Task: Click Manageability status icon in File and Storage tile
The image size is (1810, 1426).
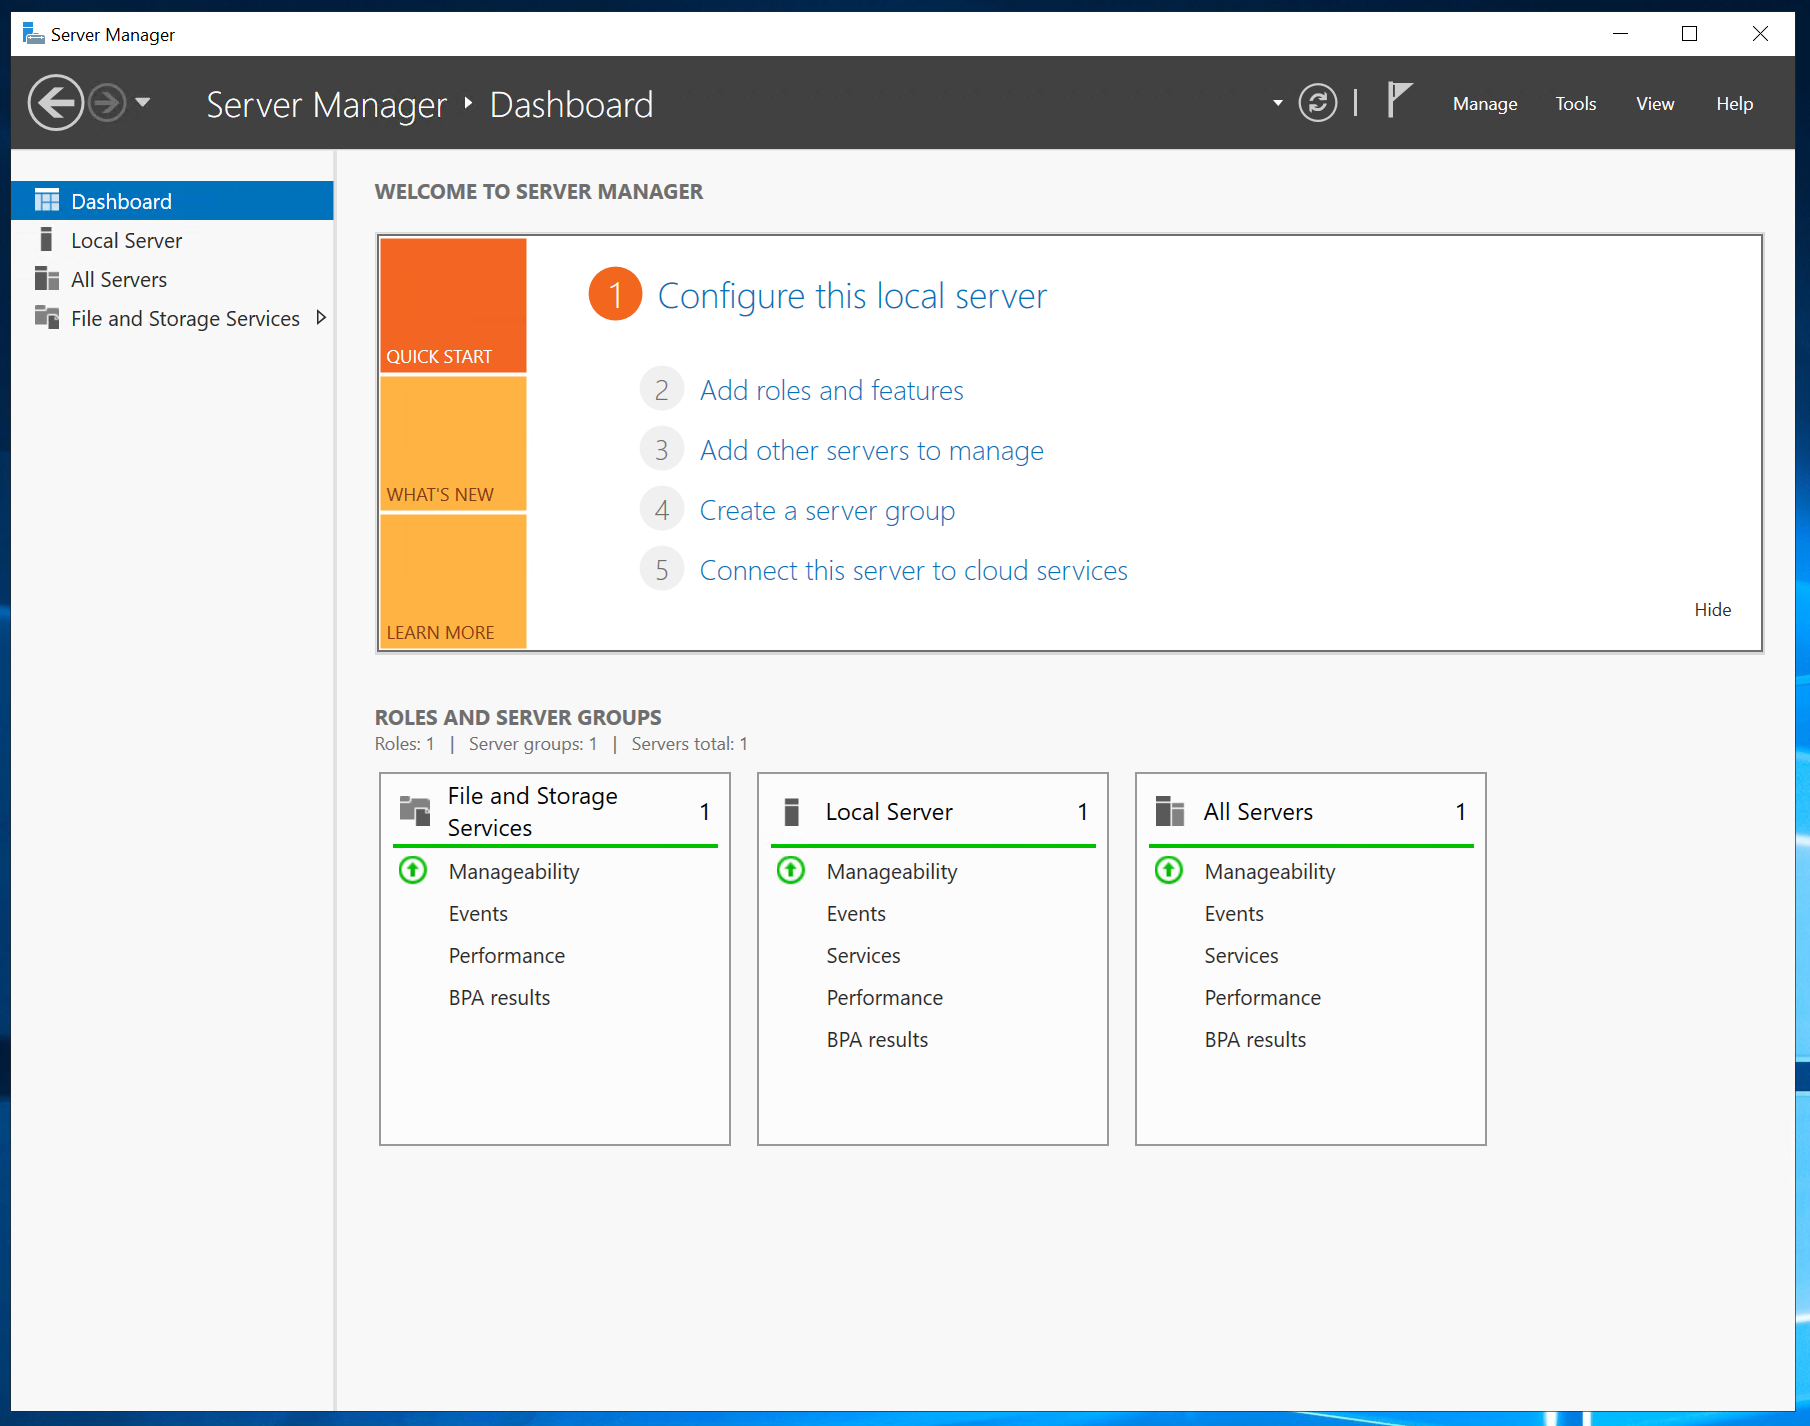Action: (413, 870)
